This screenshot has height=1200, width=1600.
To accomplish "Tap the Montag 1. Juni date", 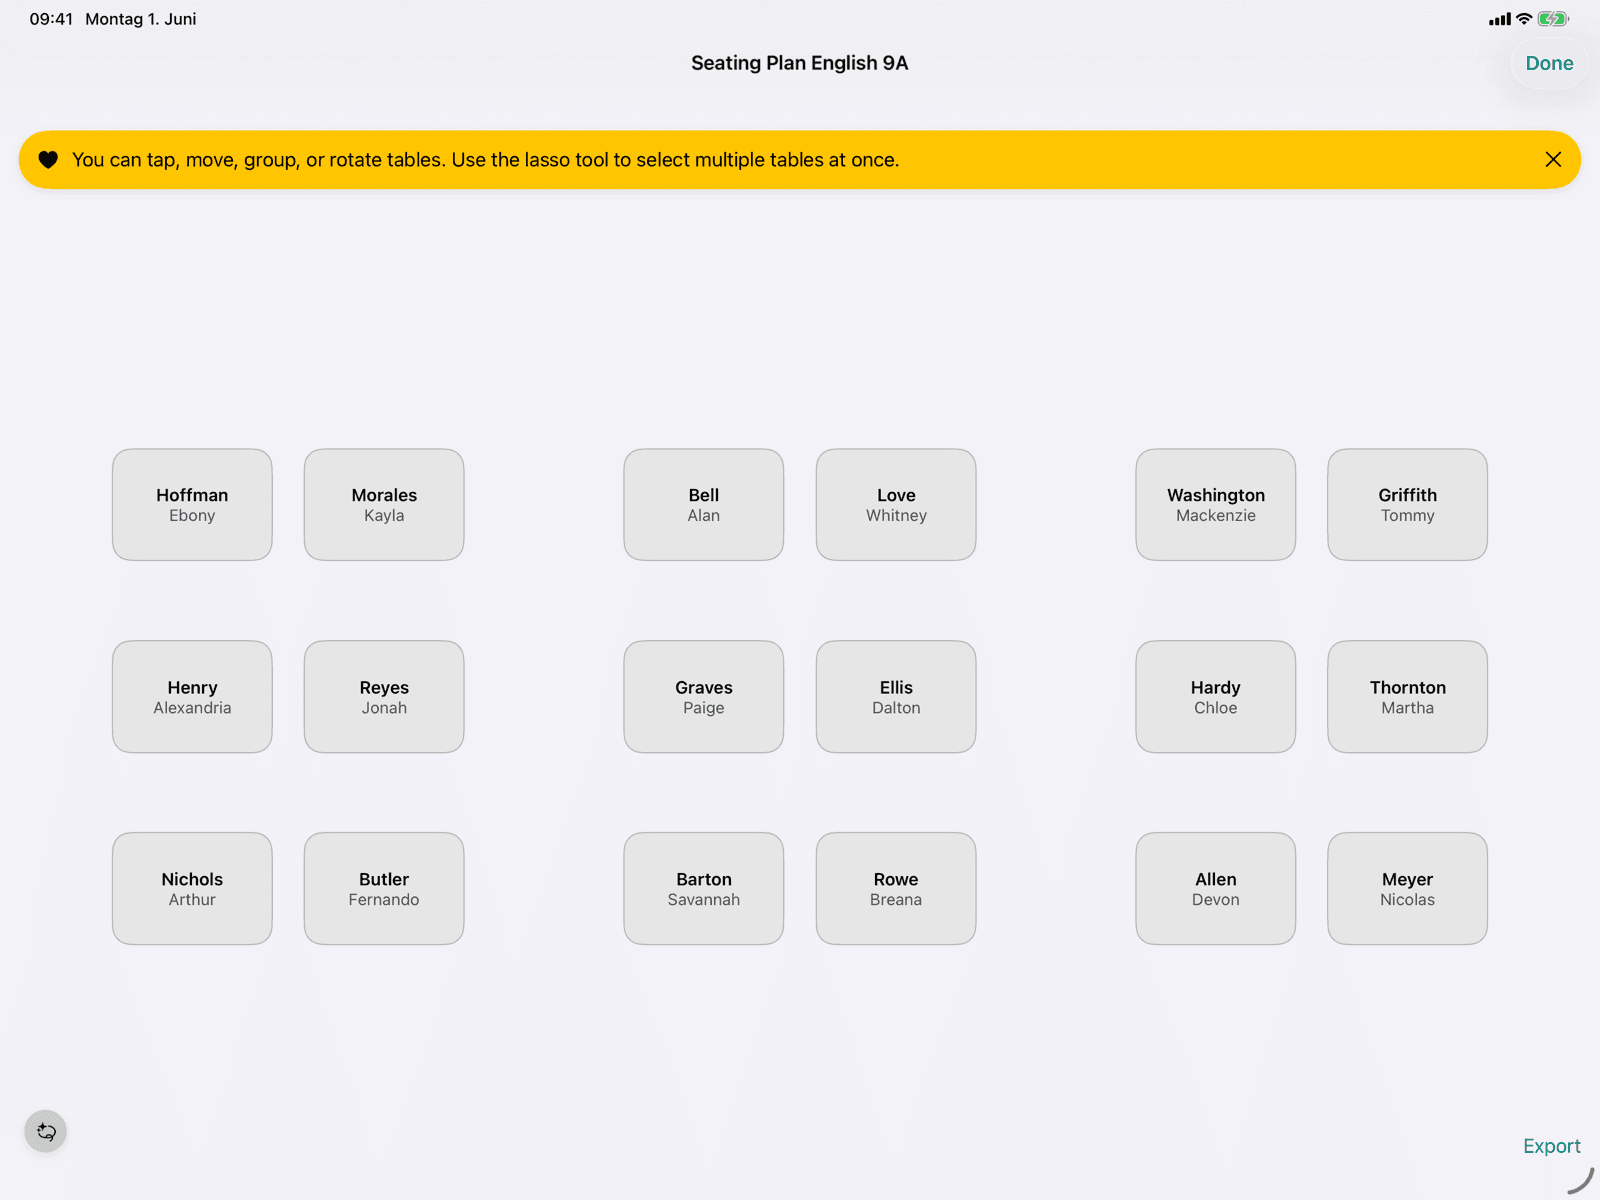I will (141, 19).
